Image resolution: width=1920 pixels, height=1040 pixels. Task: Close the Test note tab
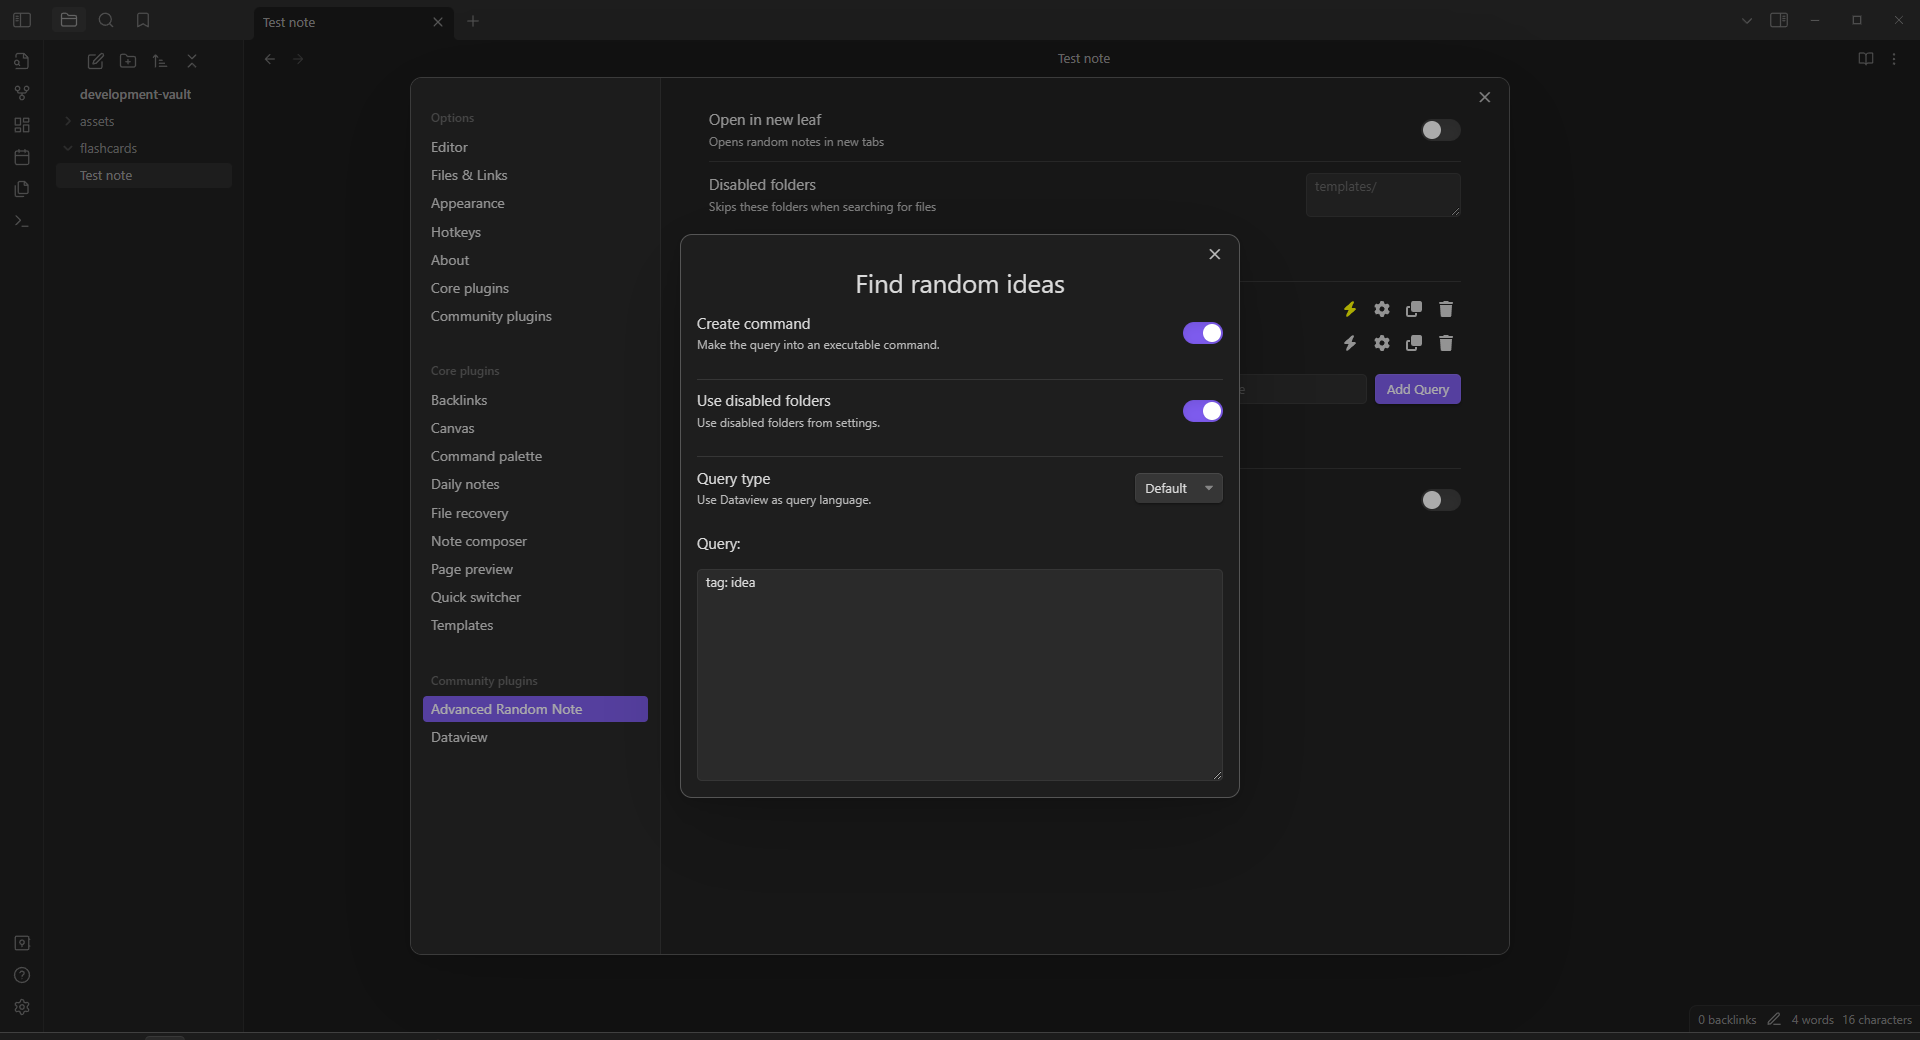coord(438,22)
